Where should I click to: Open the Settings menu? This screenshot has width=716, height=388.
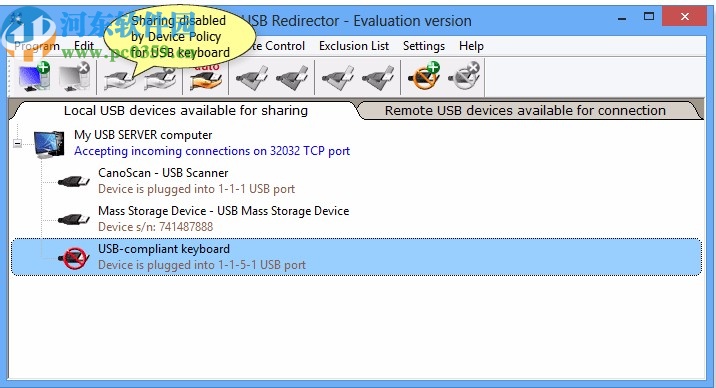[424, 46]
